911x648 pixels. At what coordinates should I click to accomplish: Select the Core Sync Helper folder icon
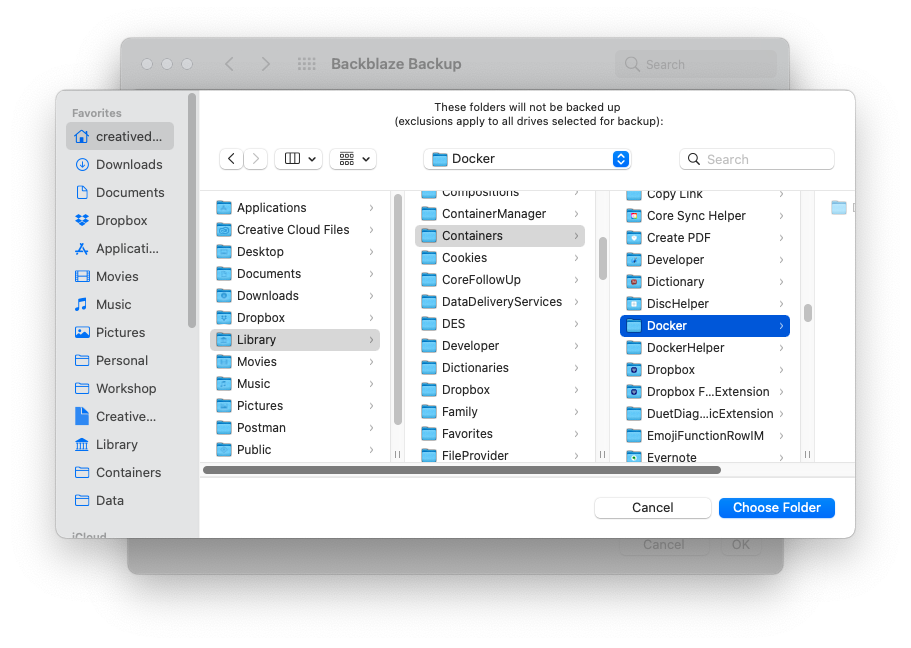[634, 216]
